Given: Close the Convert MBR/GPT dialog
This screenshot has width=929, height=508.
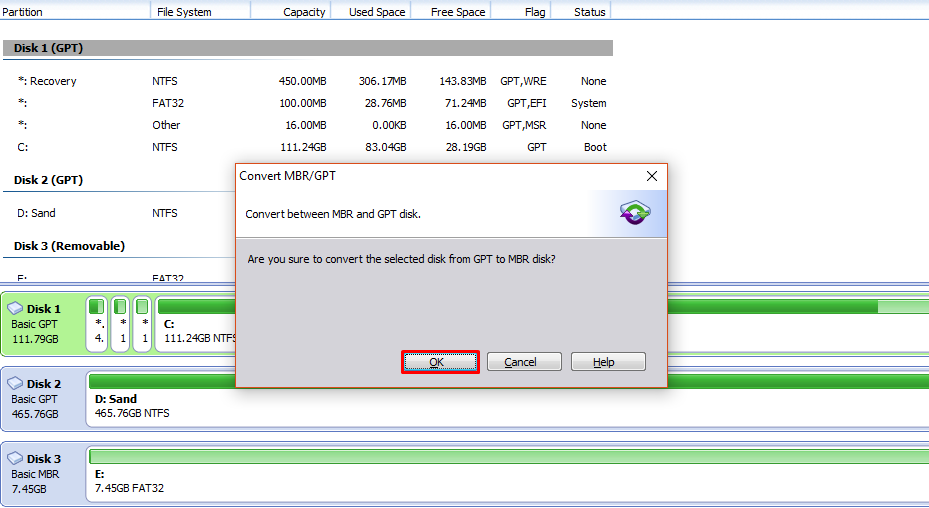Looking at the screenshot, I should point(652,176).
